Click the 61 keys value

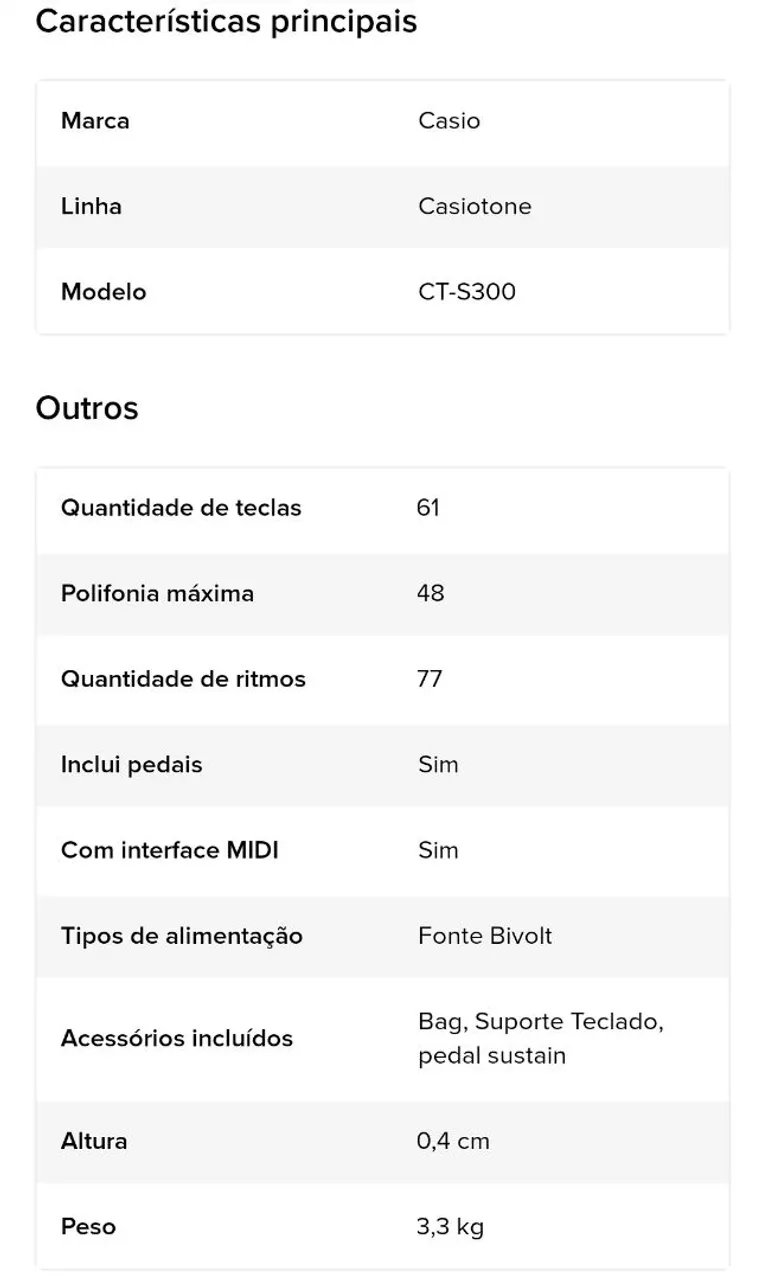point(428,508)
